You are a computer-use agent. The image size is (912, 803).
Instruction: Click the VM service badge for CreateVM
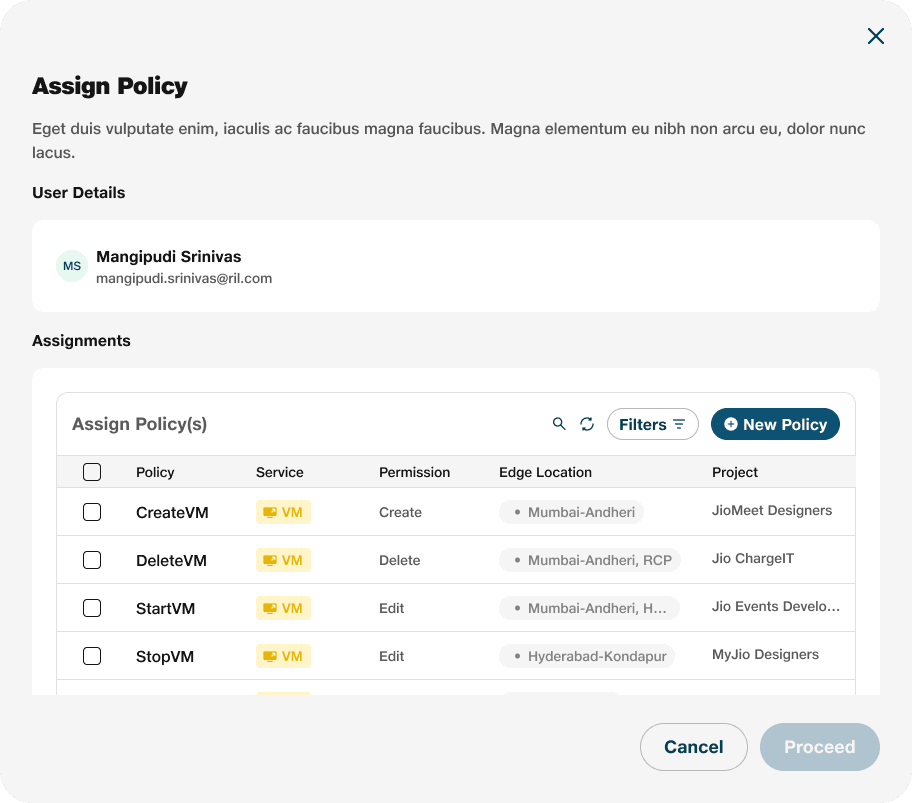pyautogui.click(x=283, y=512)
